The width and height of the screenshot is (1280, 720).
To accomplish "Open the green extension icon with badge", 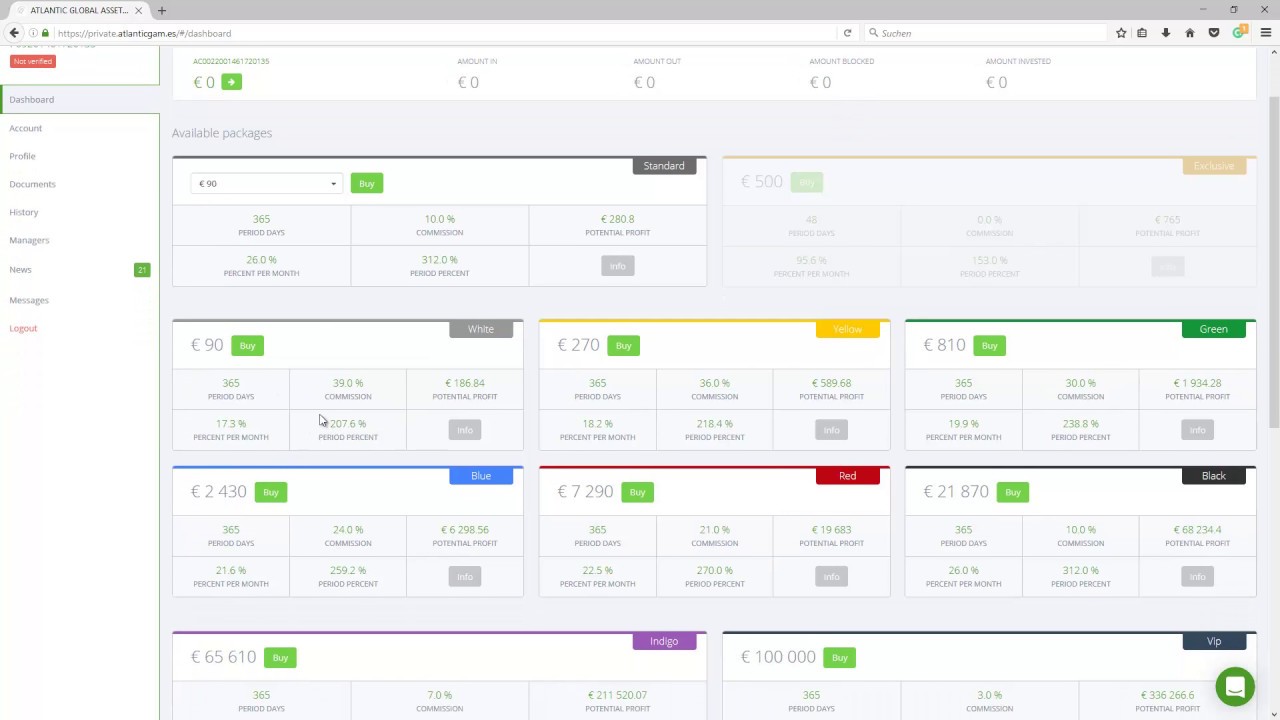I will coord(1239,33).
